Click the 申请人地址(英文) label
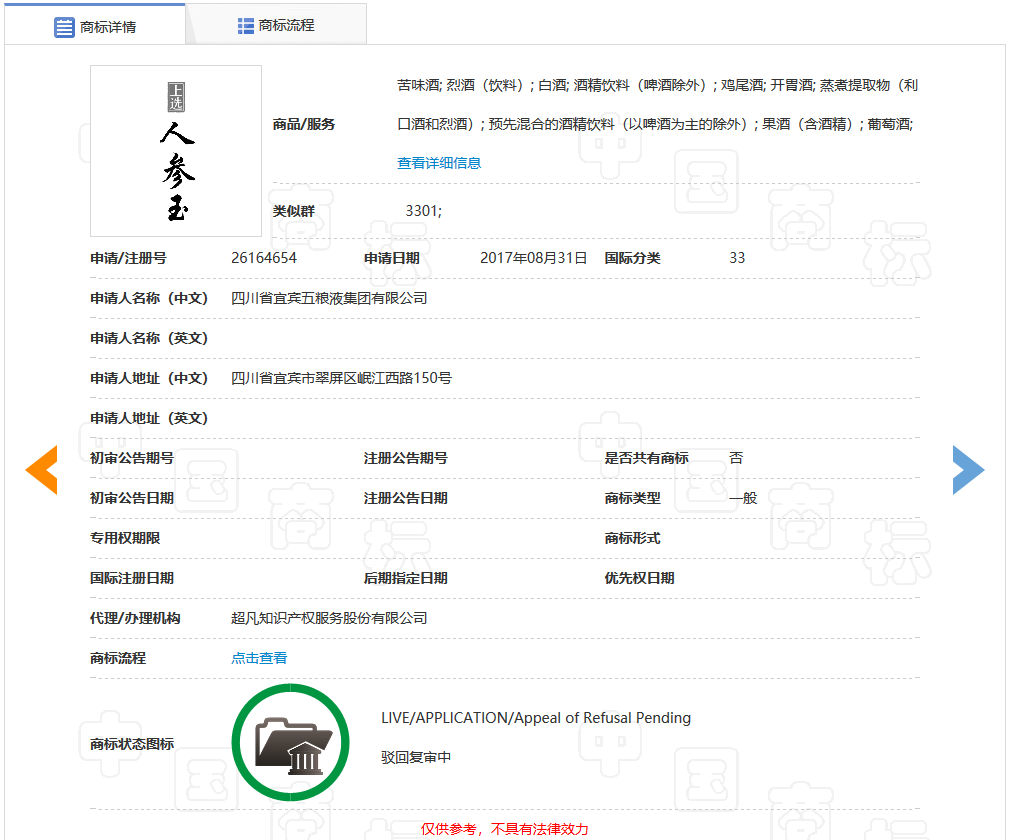The image size is (1018, 840). [149, 418]
